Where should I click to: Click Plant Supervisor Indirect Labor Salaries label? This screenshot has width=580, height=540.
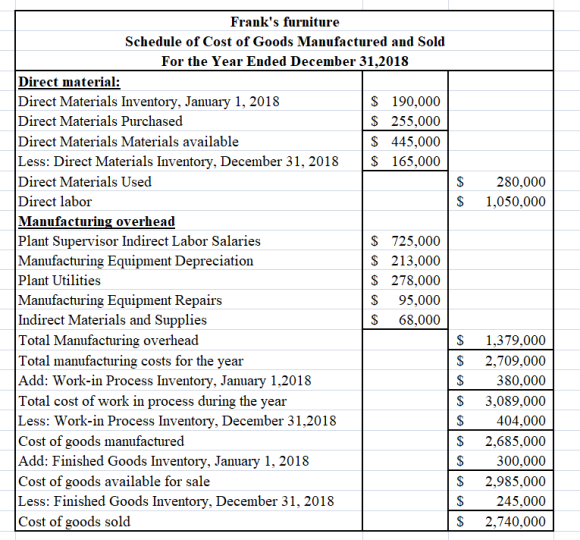tap(139, 241)
